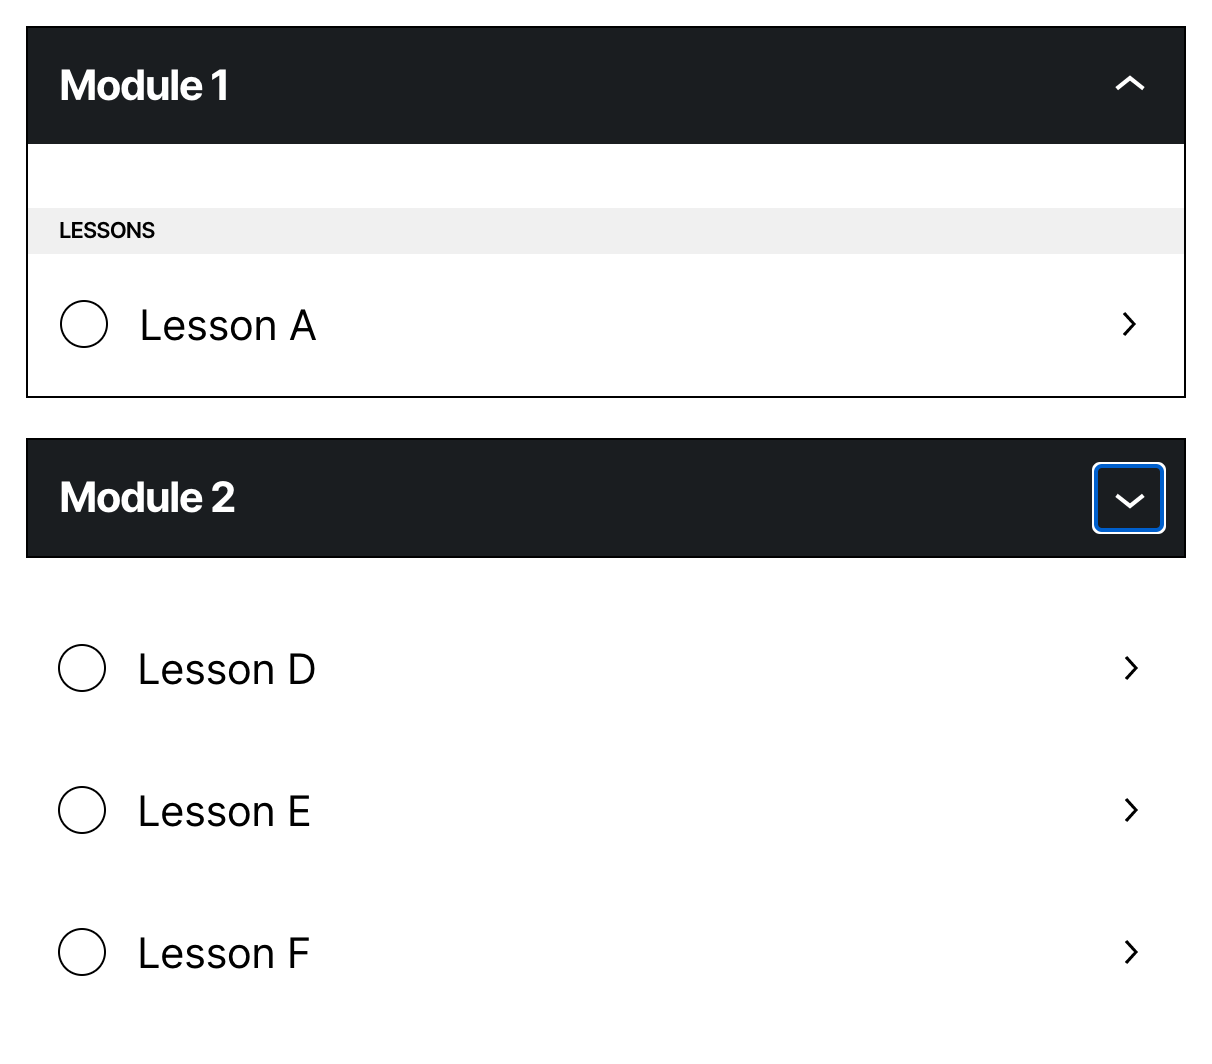This screenshot has height=1064, width=1212.
Task: Open the Lesson A link text
Action: (228, 325)
